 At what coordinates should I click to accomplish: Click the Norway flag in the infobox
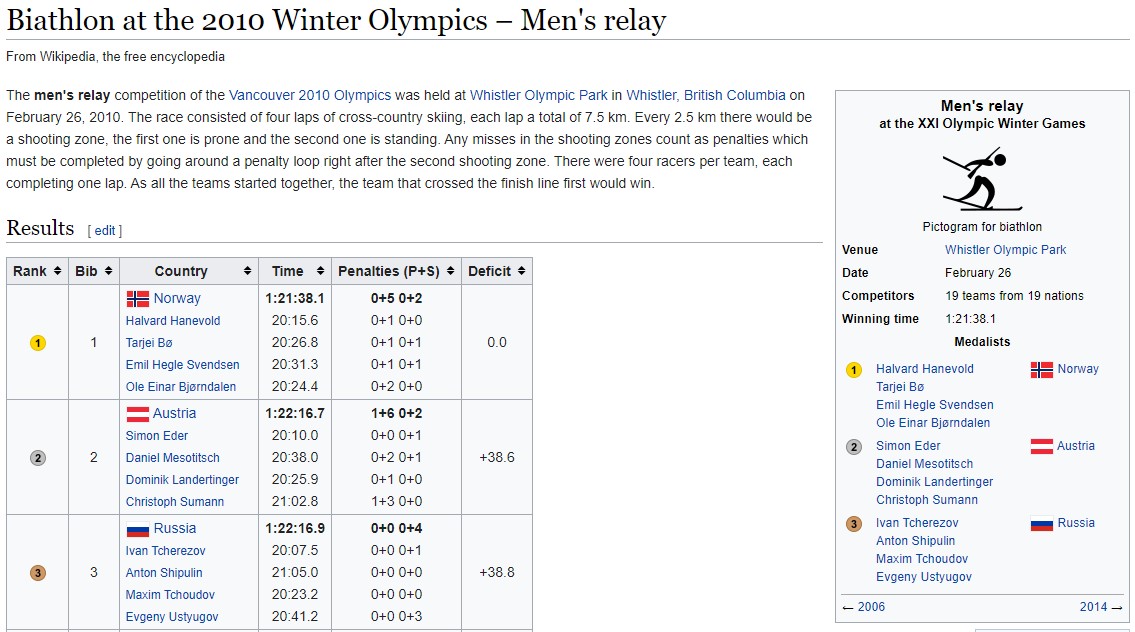(1041, 369)
